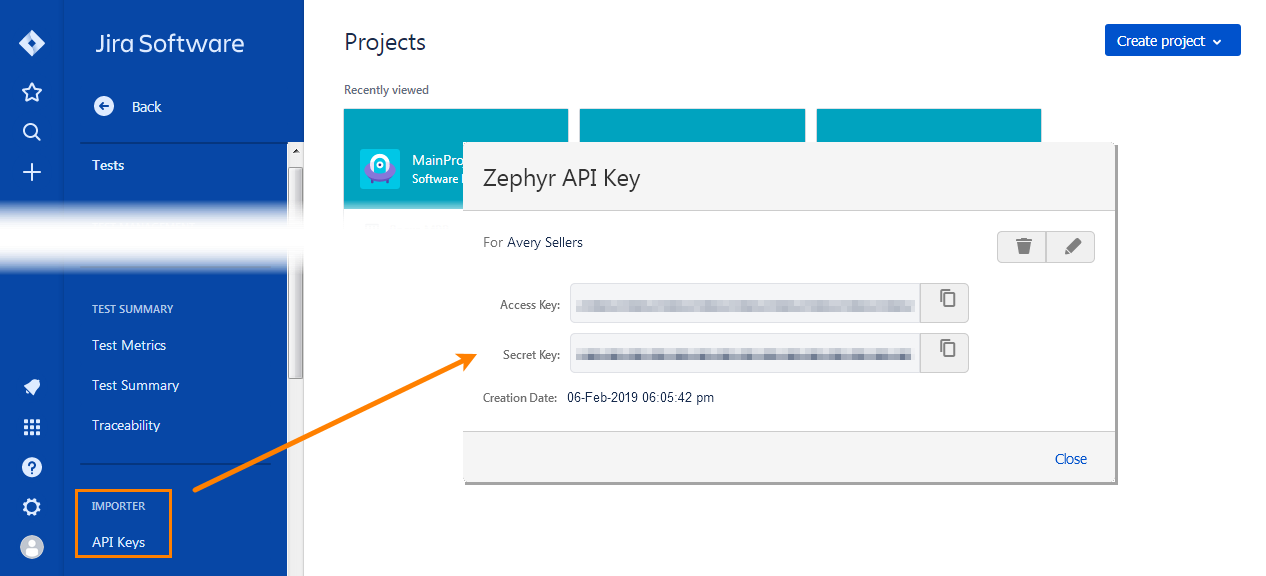Open starred items with the star icon
Screen dimensions: 1266x576
[x=31, y=91]
